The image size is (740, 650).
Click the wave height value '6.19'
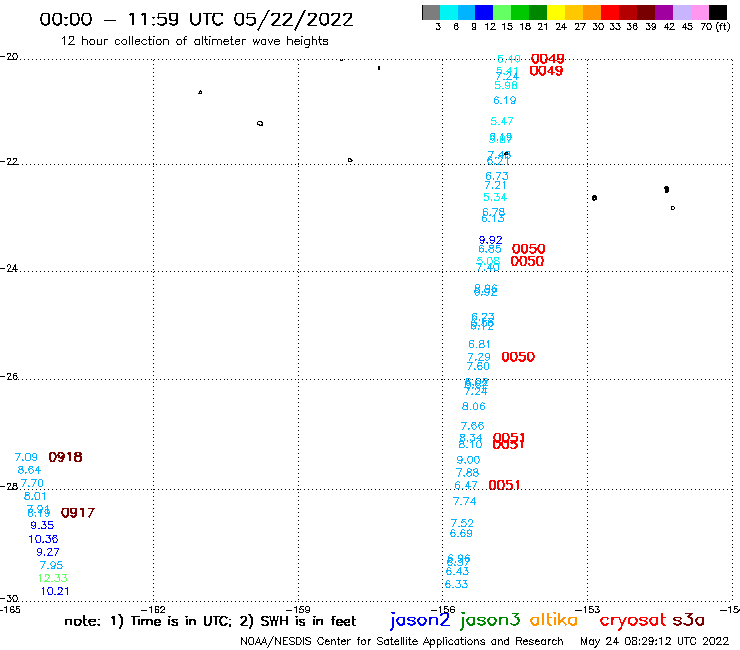505,101
